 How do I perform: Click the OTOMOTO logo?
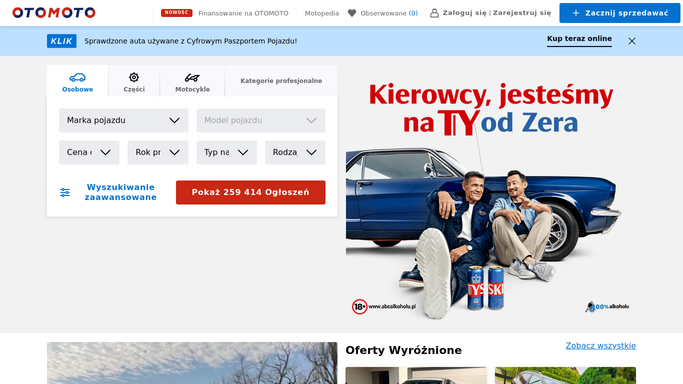tap(54, 13)
